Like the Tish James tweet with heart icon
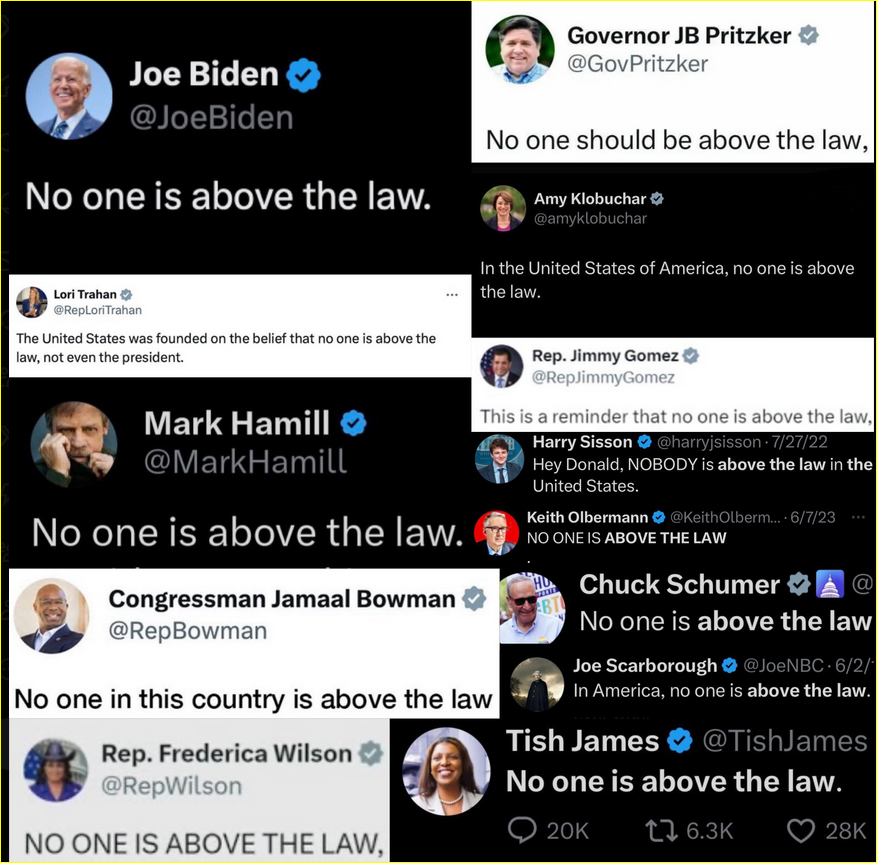 click(801, 831)
